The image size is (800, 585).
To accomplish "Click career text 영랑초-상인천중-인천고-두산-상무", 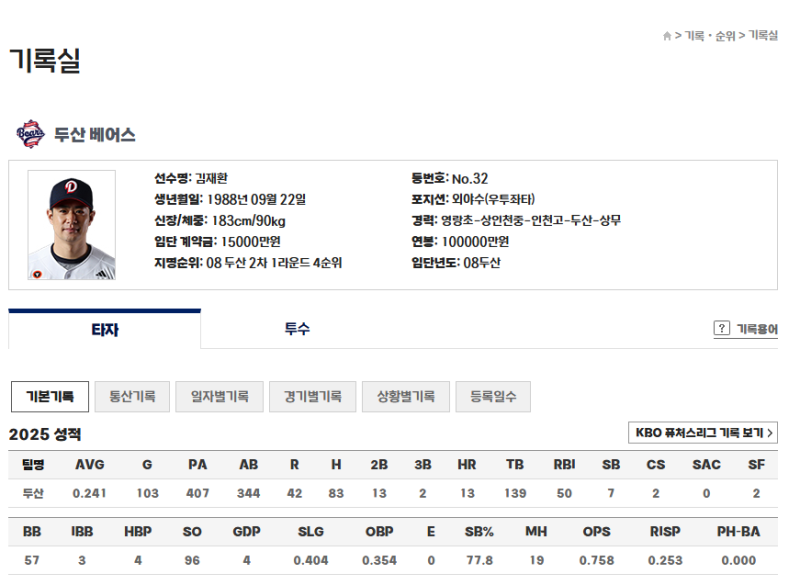I will point(531,220).
